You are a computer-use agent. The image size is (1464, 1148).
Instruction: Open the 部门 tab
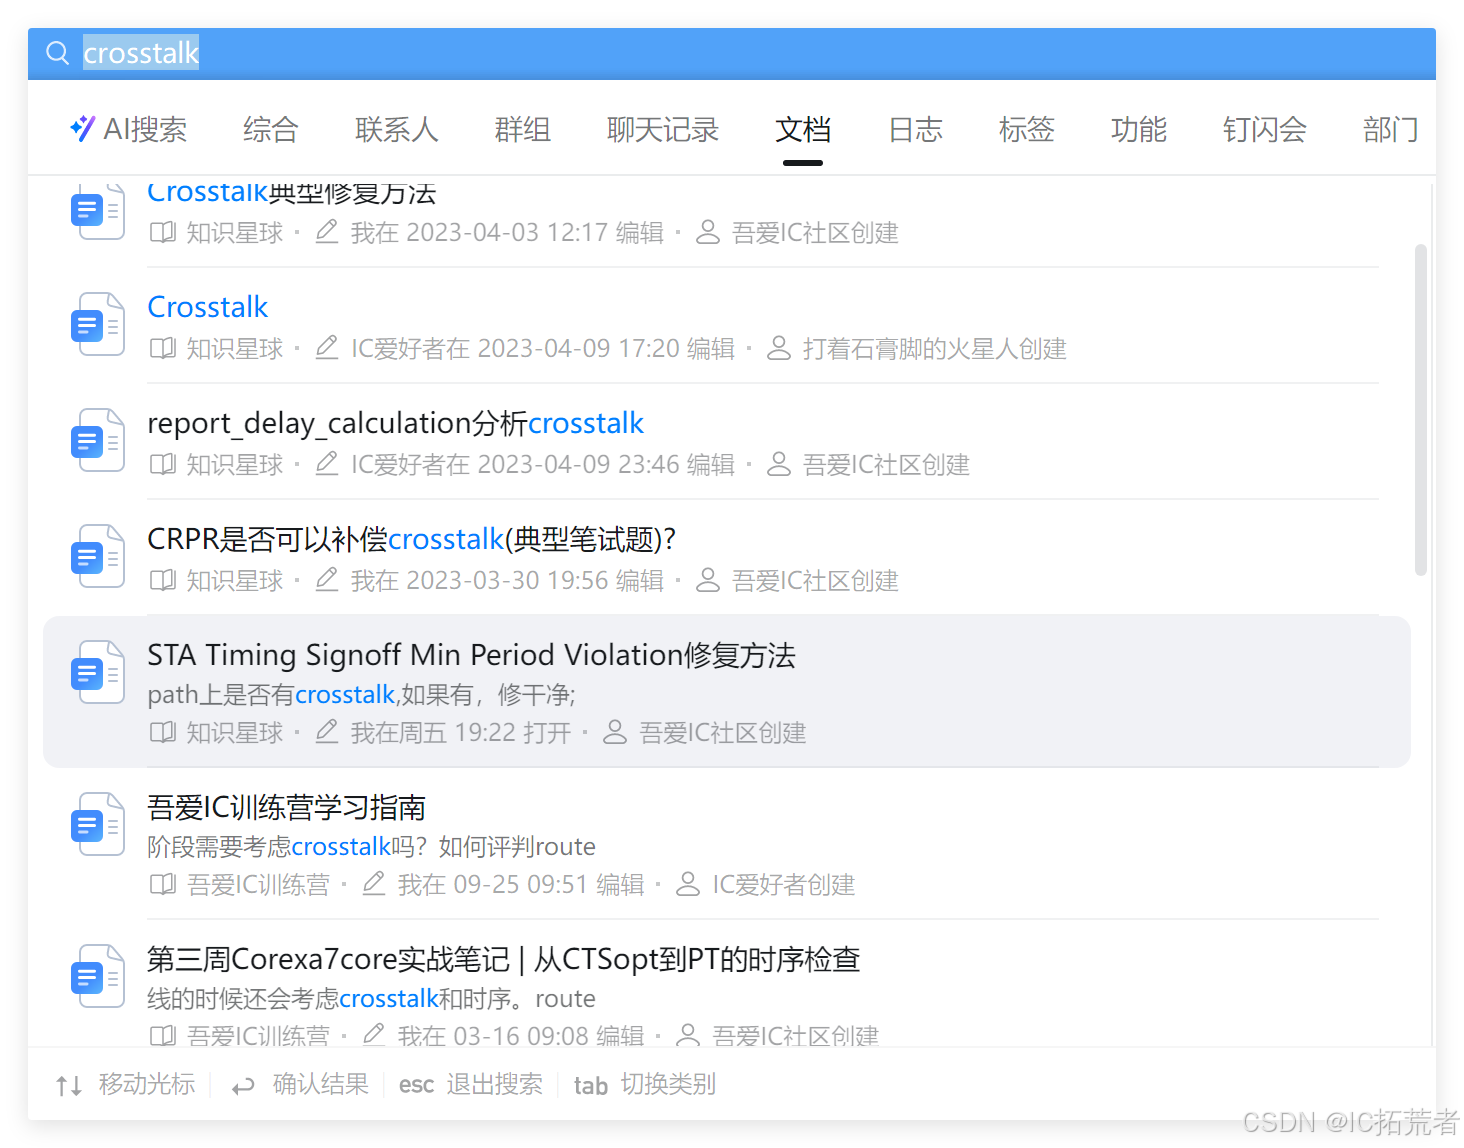pyautogui.click(x=1391, y=129)
